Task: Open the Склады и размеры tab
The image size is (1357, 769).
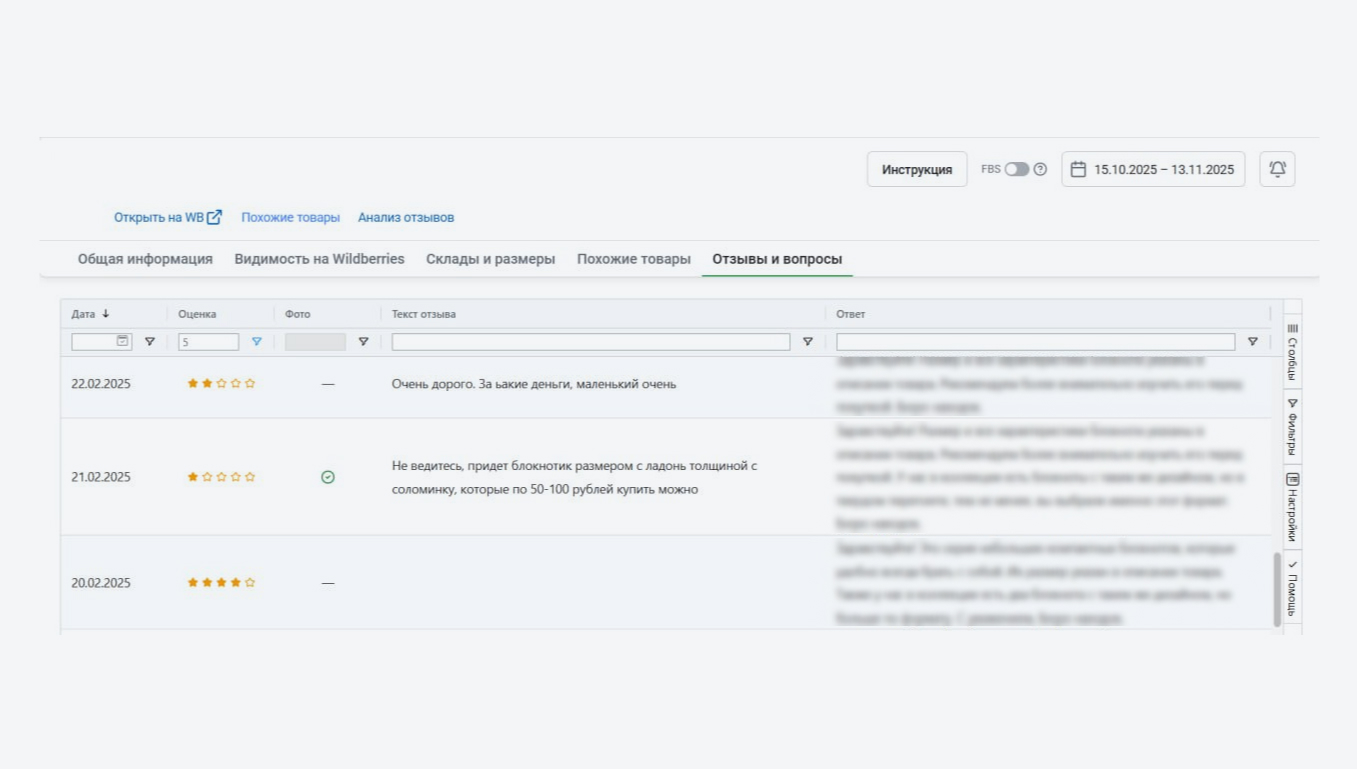Action: (490, 259)
